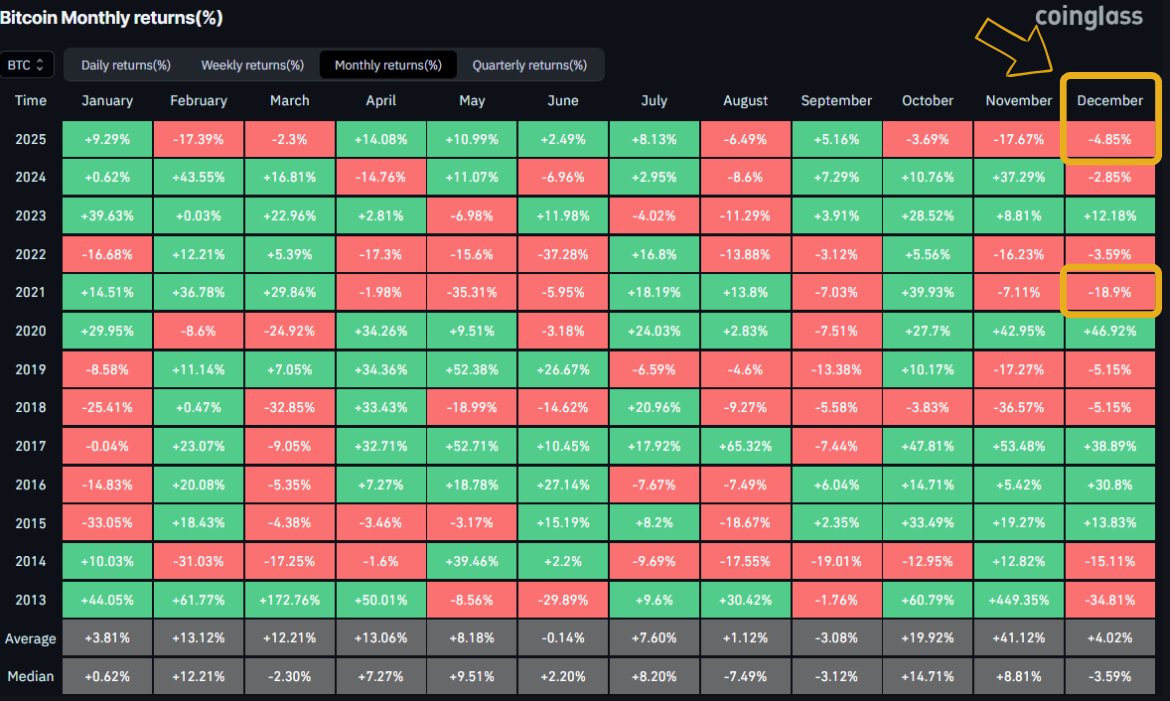Click the Bitcoin Monthly returns(%) heading
Screen dimensions: 1170x701
click(x=111, y=17)
